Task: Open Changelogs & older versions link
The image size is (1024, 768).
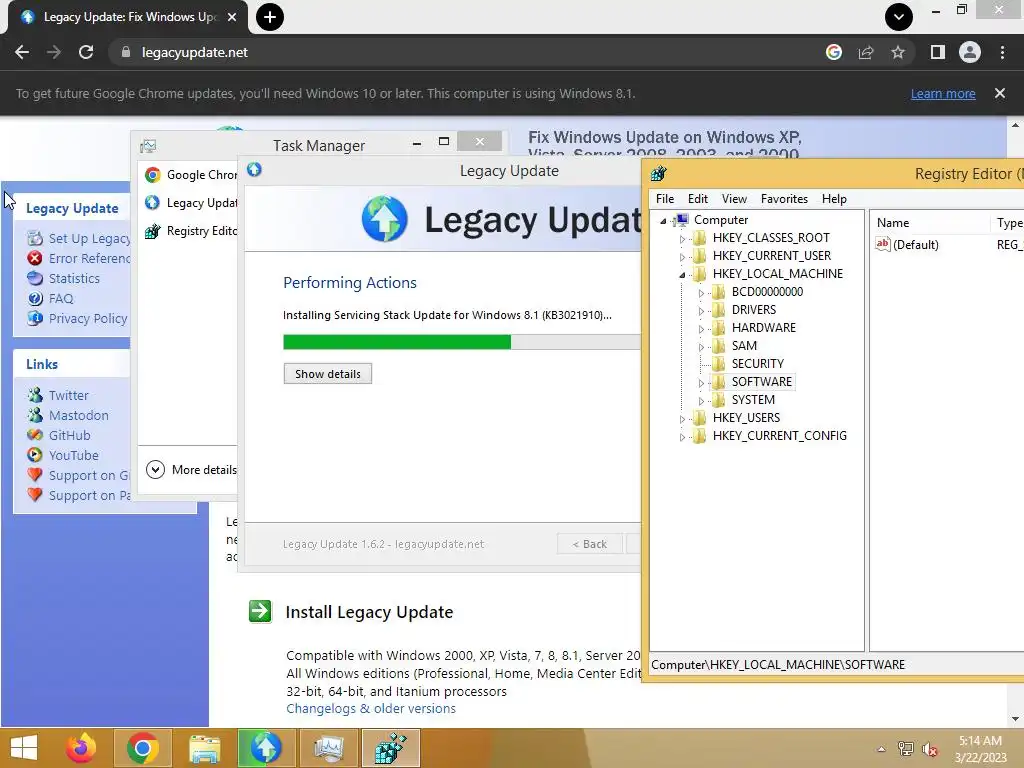Action: click(x=371, y=709)
